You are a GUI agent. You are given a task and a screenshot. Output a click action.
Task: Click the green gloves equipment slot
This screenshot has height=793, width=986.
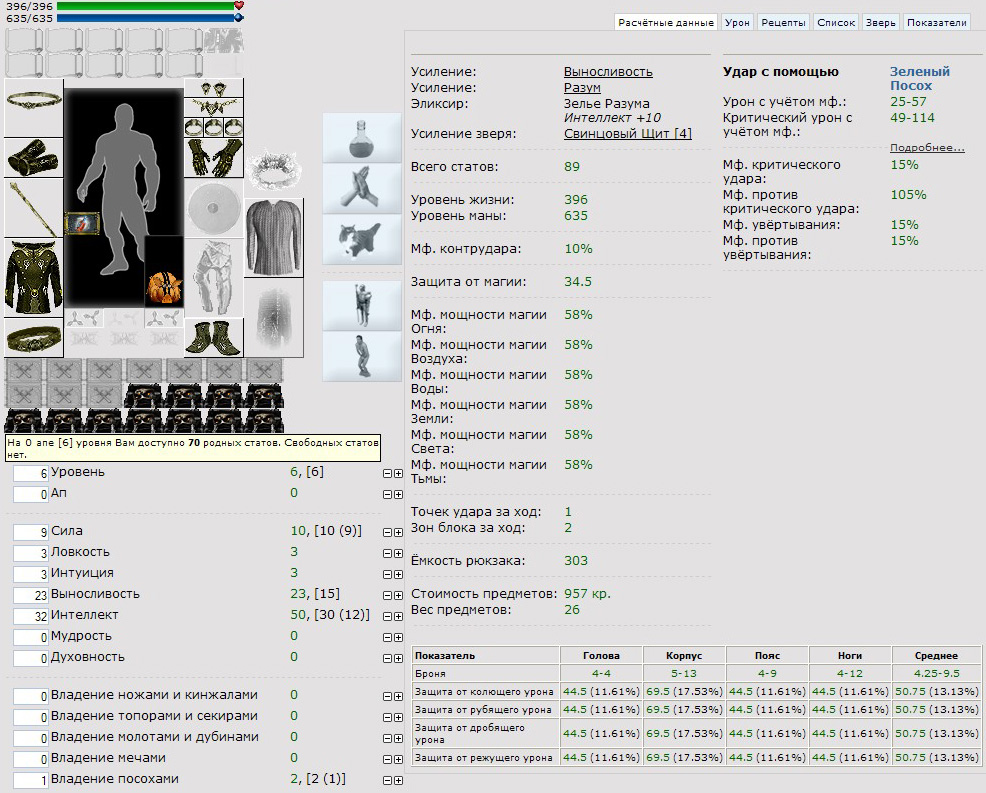(214, 158)
